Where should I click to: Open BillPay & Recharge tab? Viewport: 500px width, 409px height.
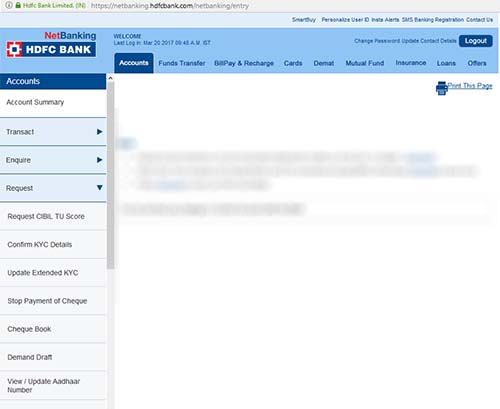click(x=244, y=63)
